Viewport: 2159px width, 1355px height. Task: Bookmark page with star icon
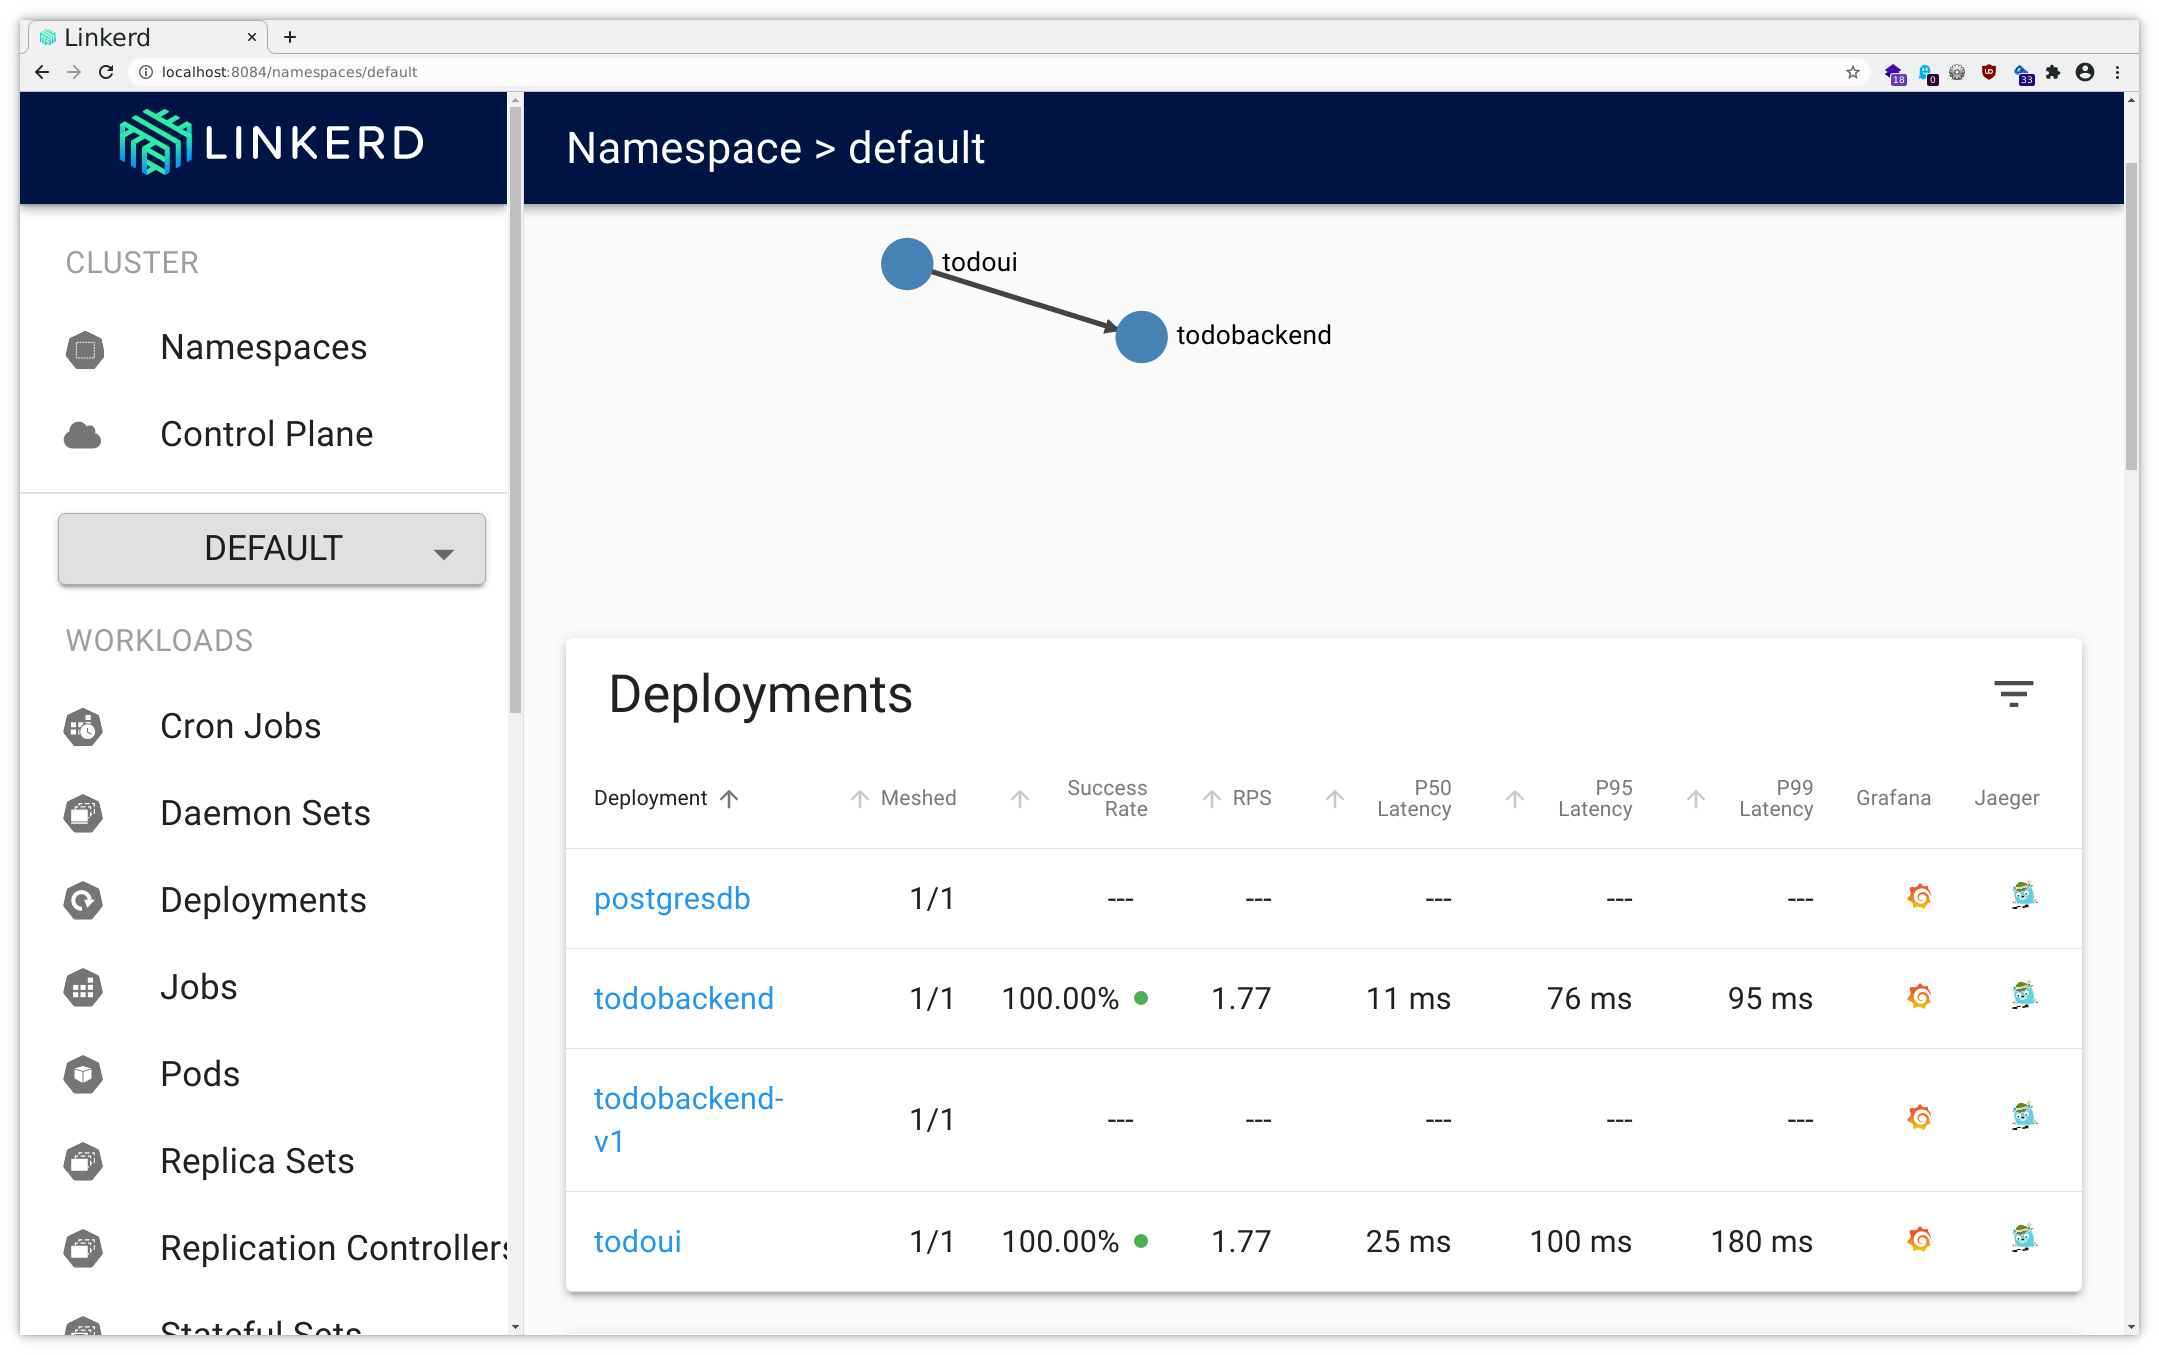pos(1852,72)
